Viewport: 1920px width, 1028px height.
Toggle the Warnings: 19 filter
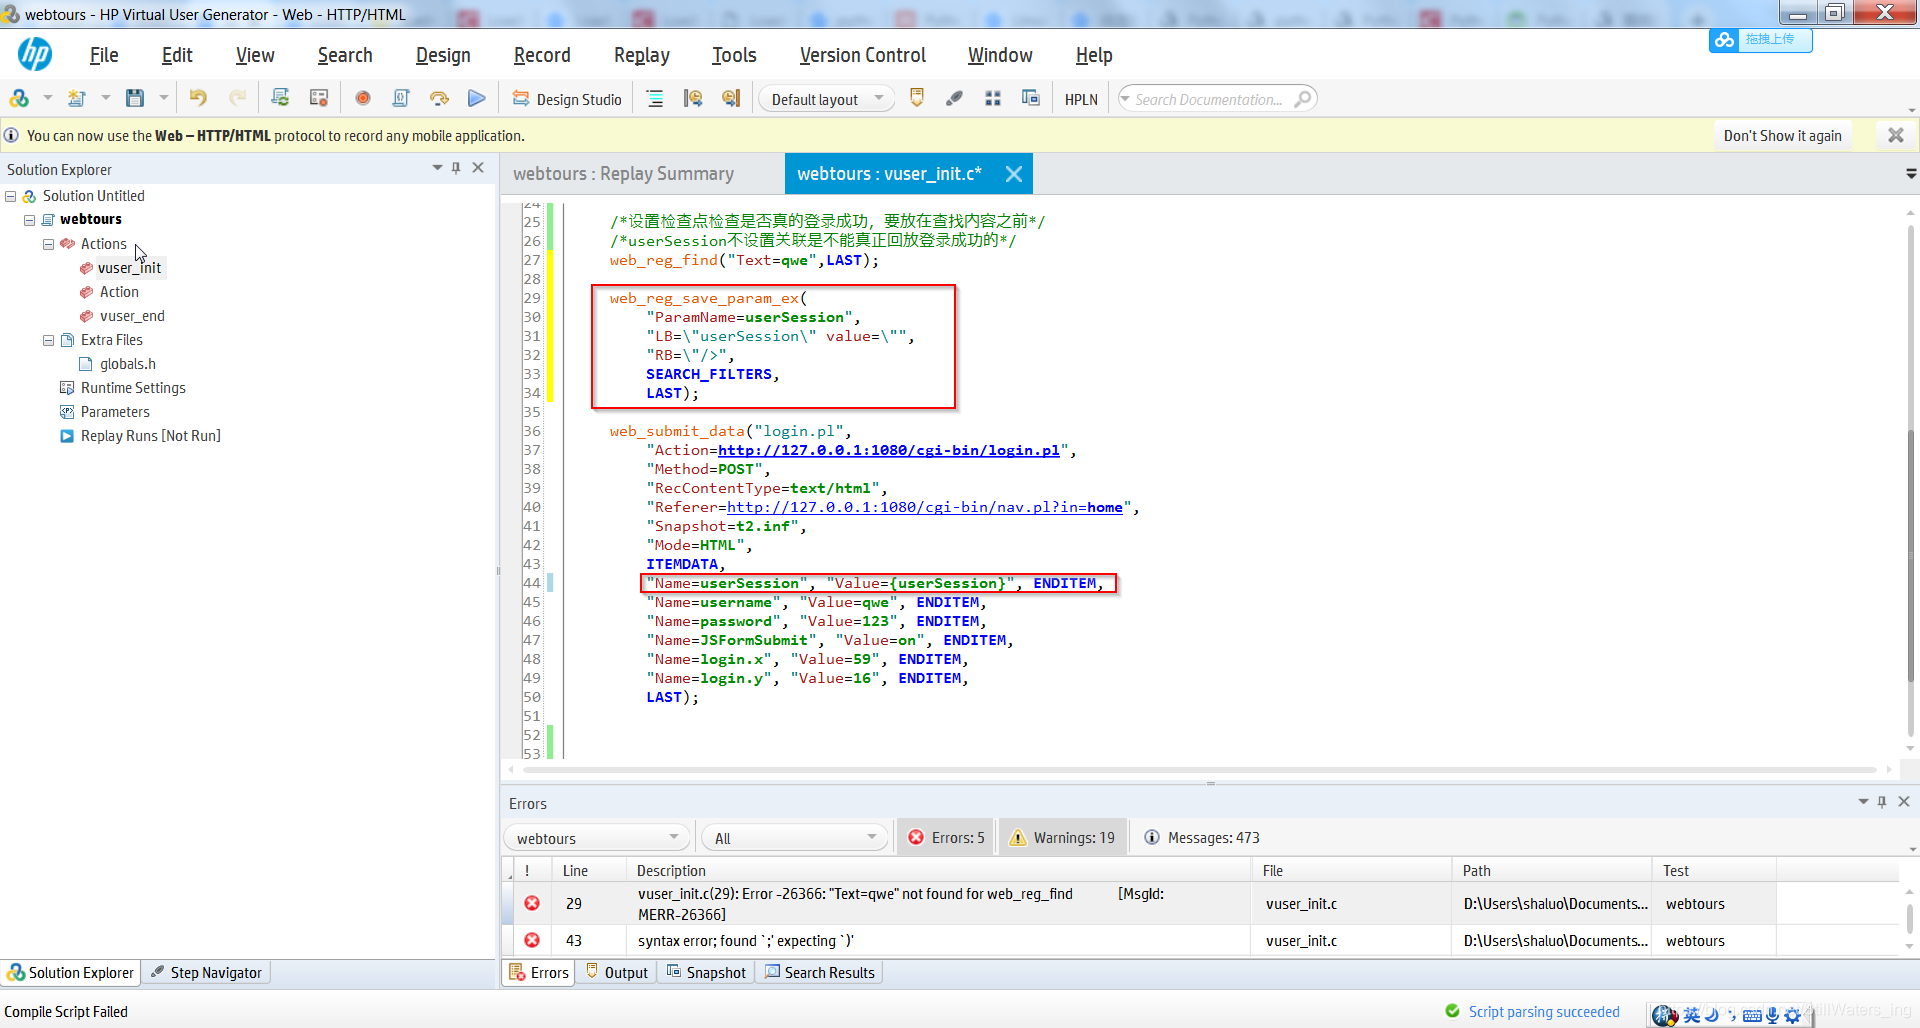click(1062, 838)
